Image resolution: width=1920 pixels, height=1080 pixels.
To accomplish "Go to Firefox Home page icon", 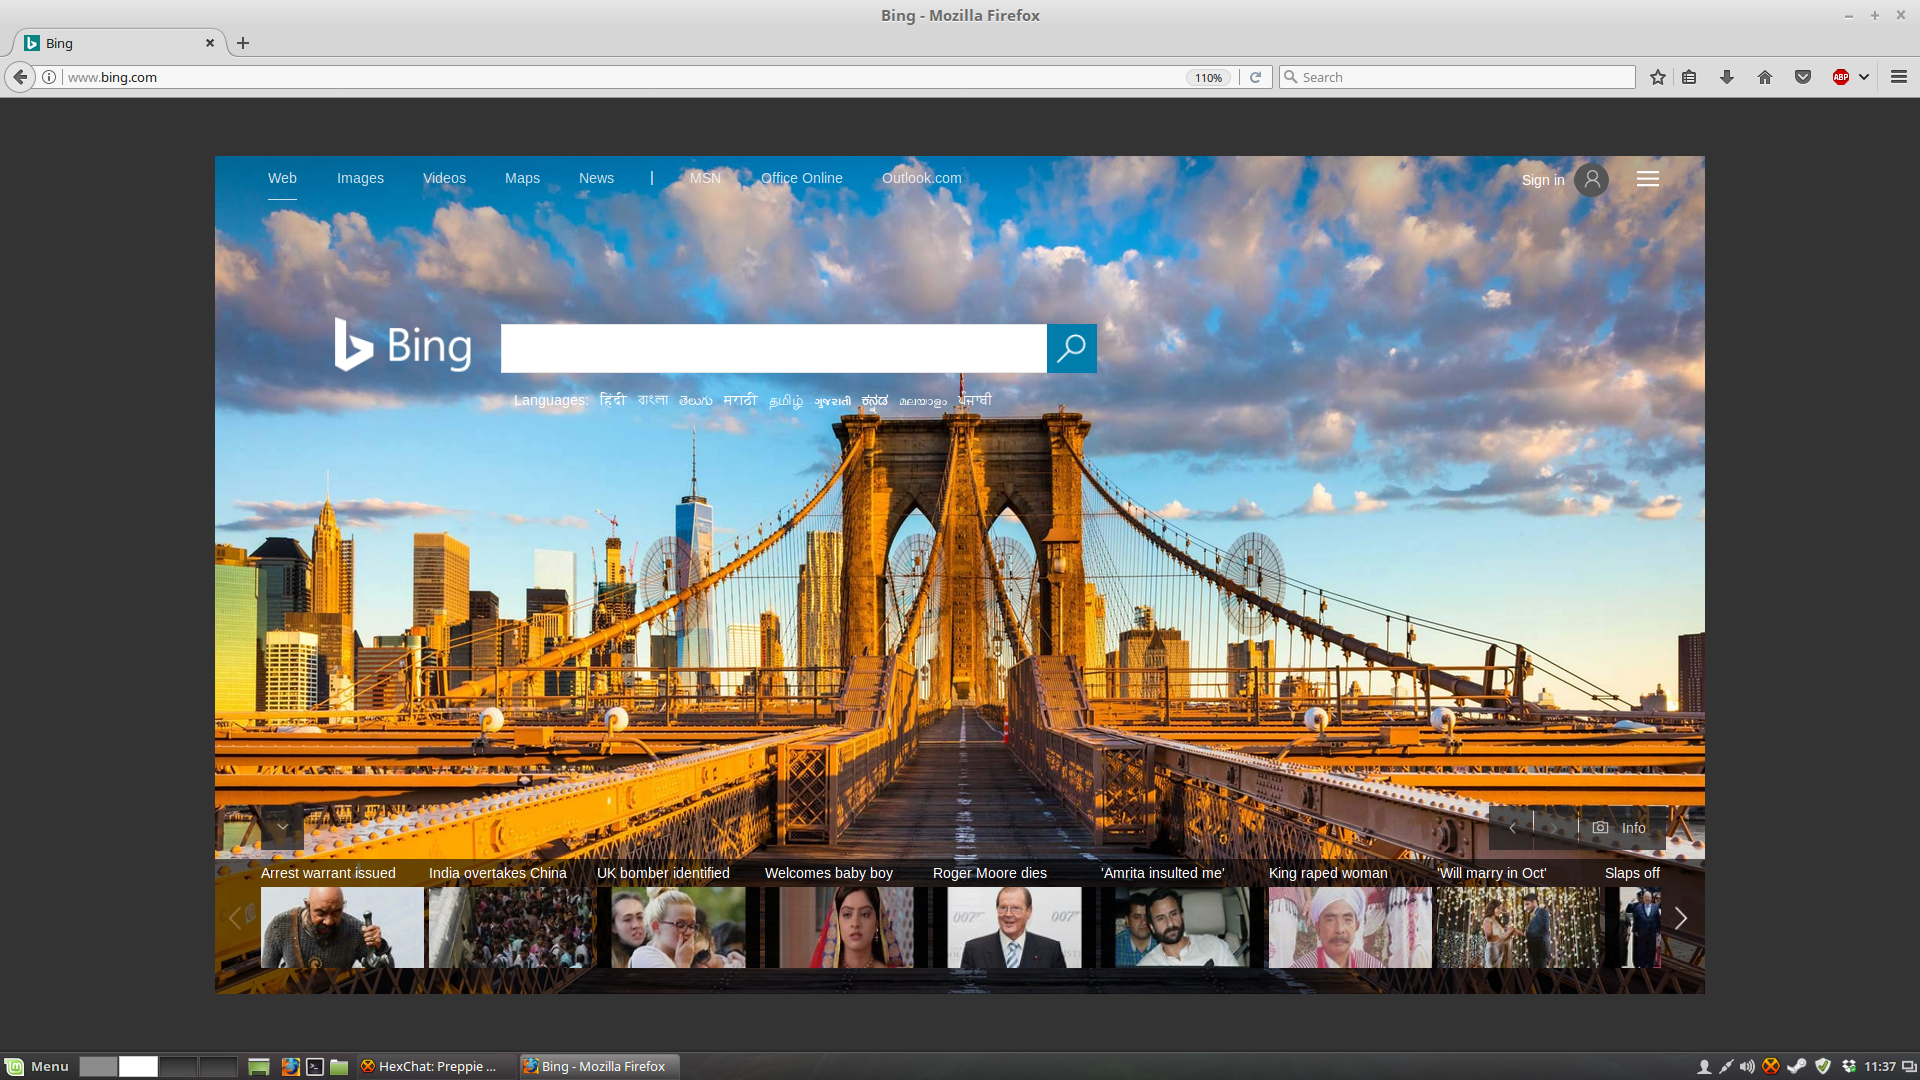I will coord(1765,77).
